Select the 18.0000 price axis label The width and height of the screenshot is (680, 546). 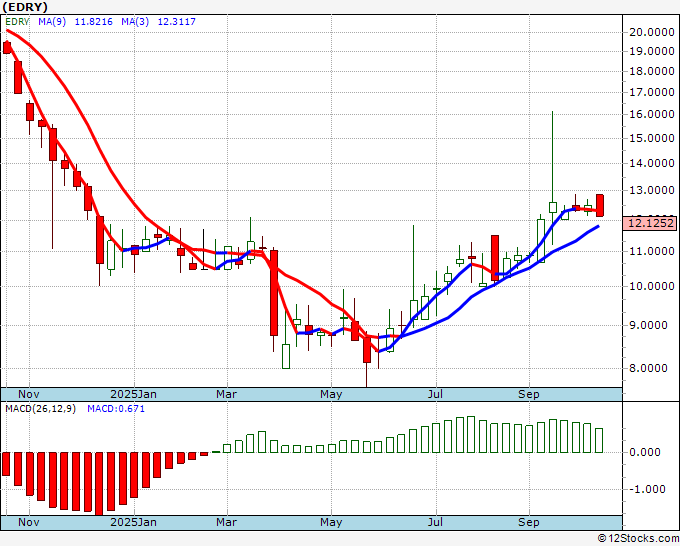651,71
